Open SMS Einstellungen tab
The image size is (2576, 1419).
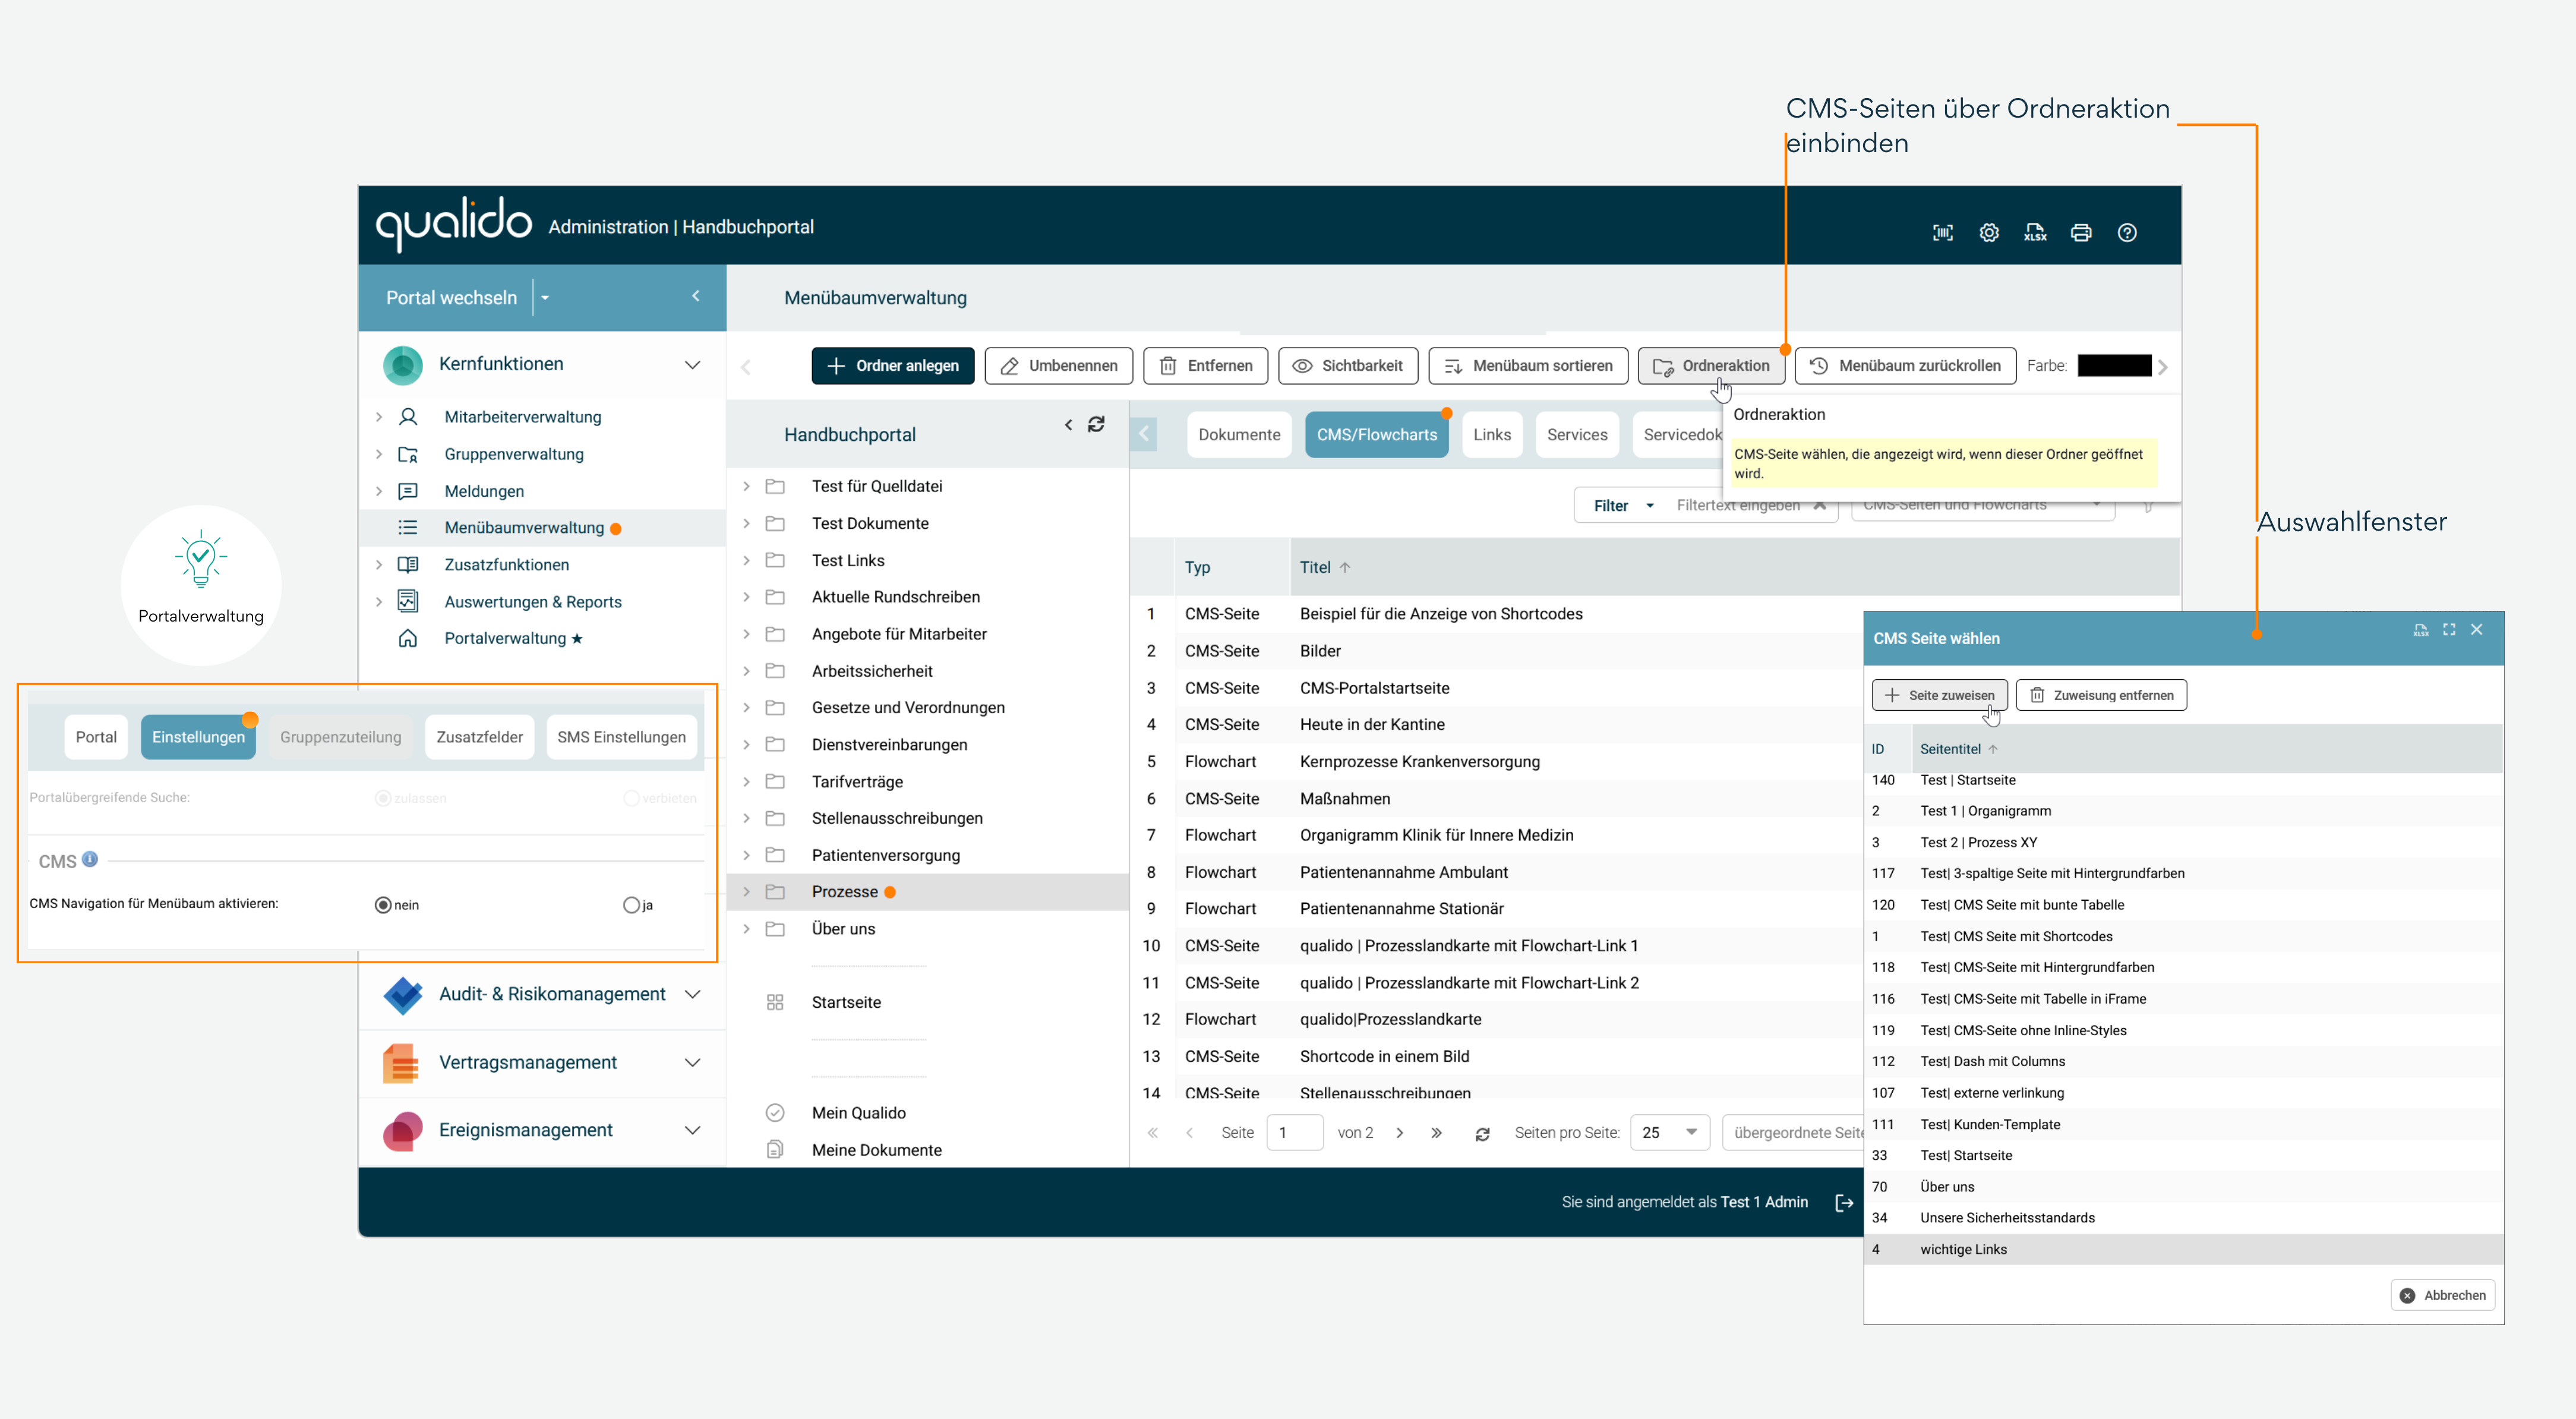[621, 737]
